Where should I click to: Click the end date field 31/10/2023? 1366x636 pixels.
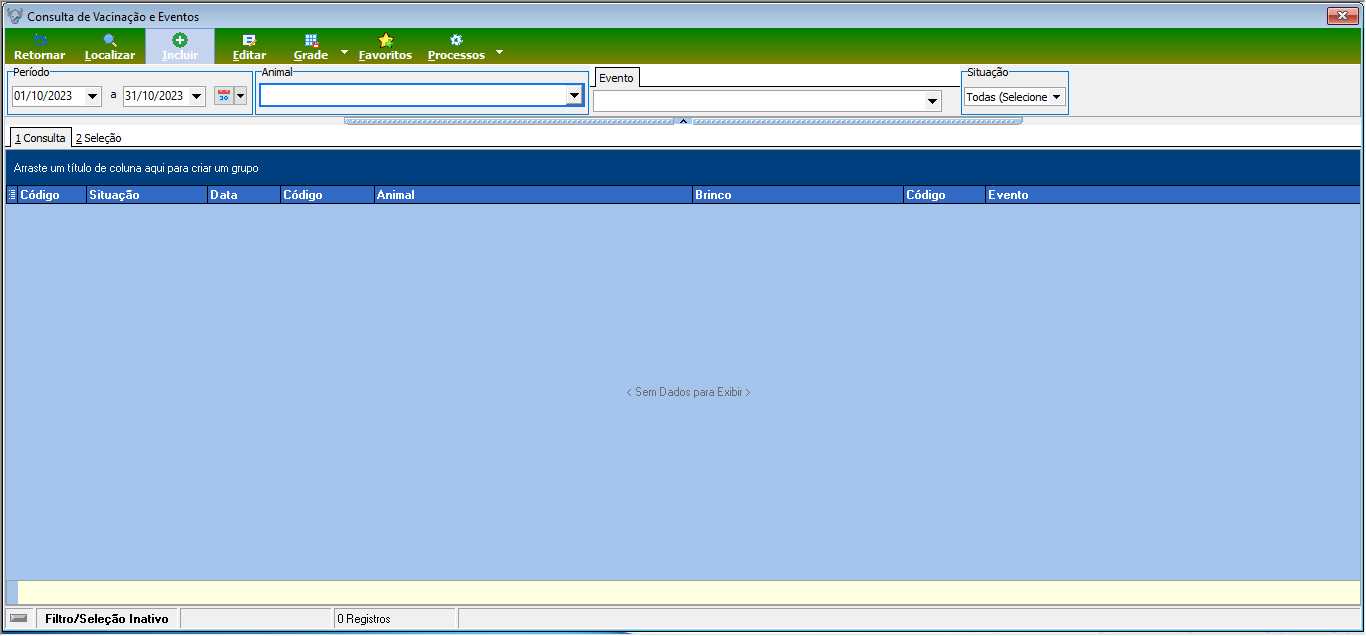click(155, 96)
